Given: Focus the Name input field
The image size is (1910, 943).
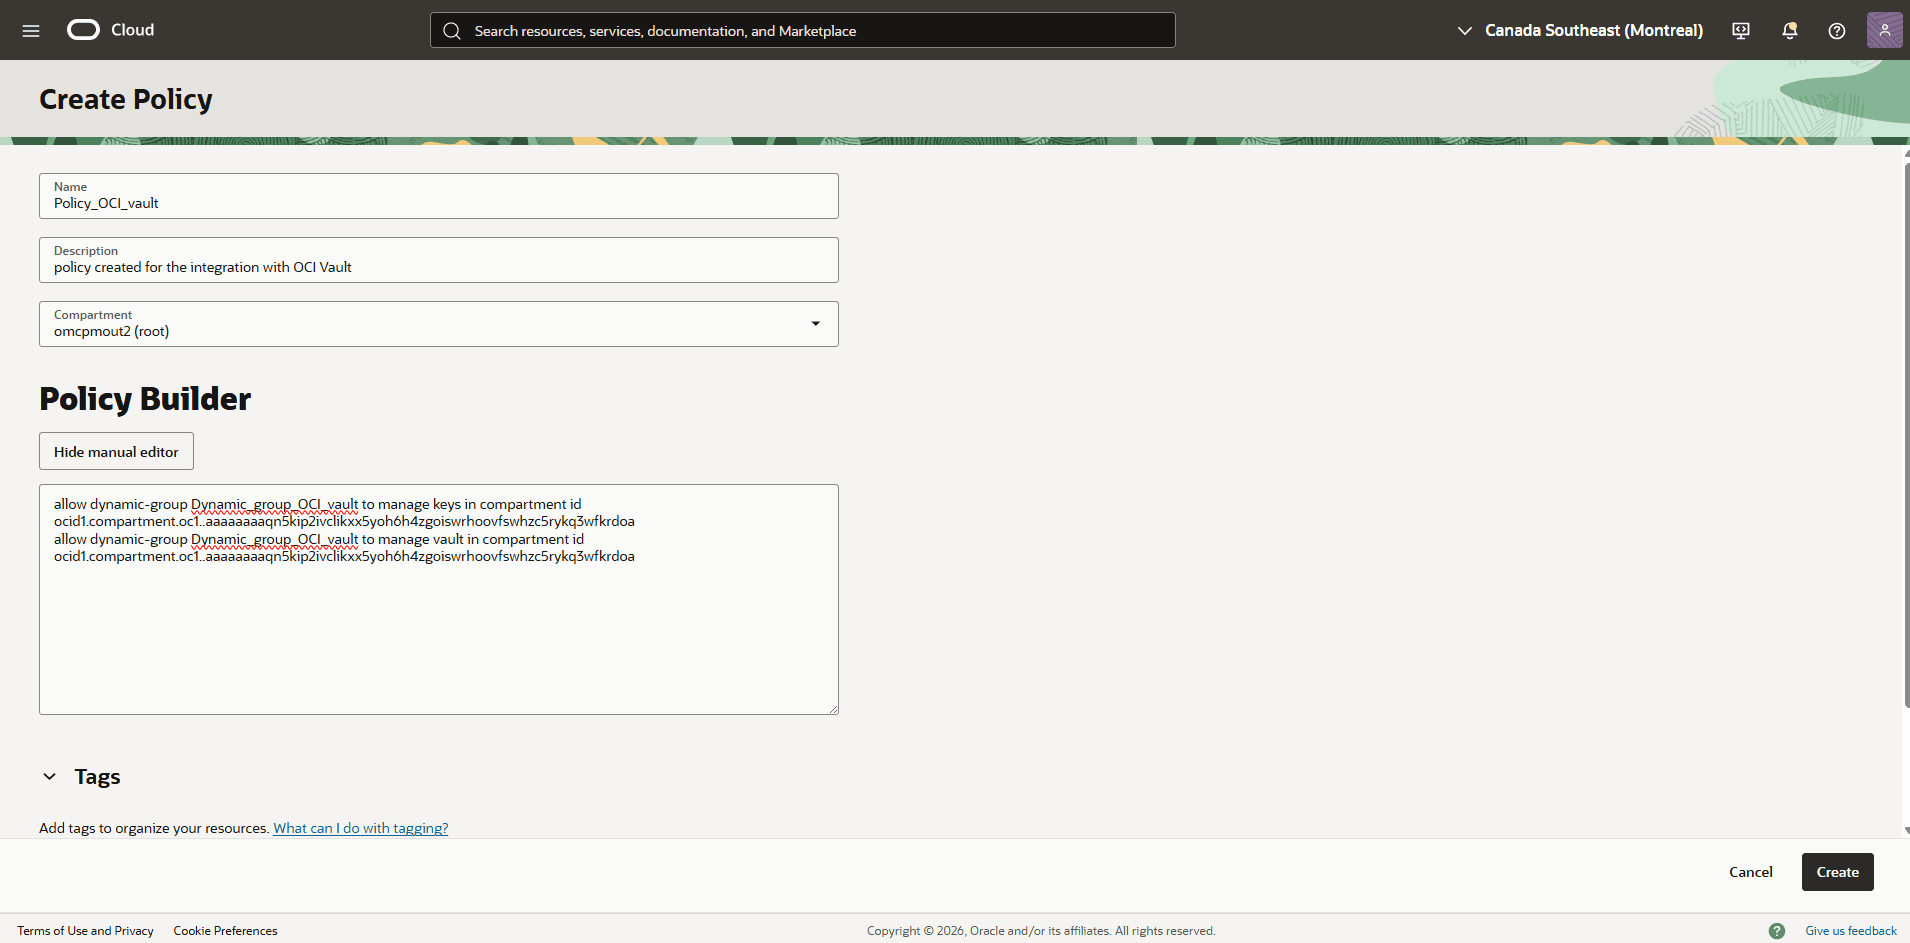Looking at the screenshot, I should click(439, 196).
